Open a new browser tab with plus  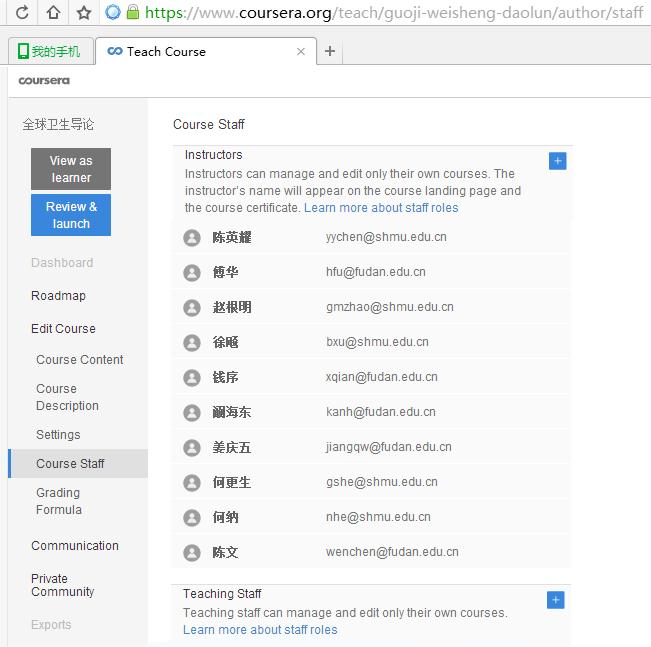(x=330, y=51)
